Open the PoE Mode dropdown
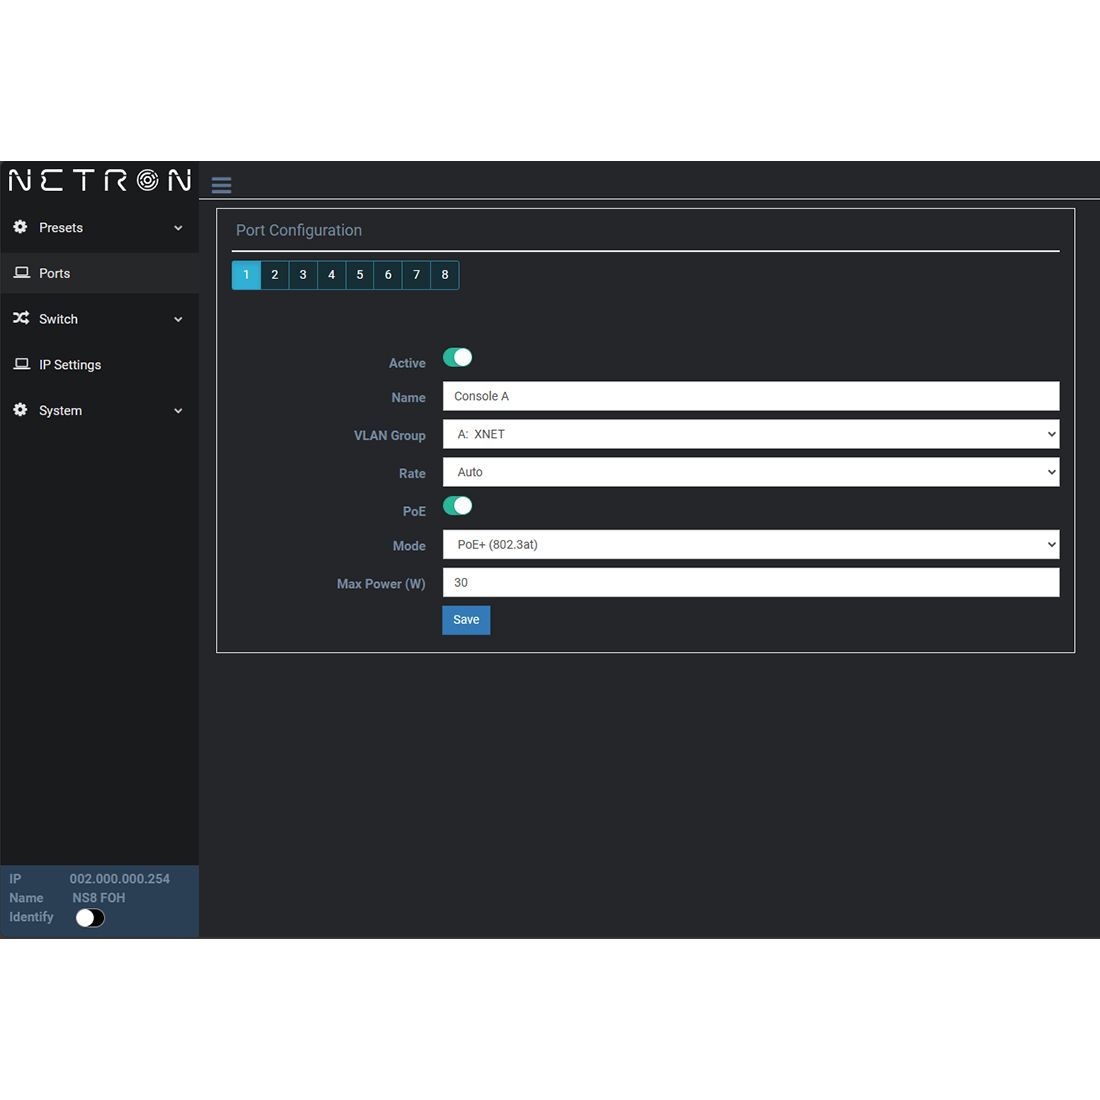 click(750, 545)
